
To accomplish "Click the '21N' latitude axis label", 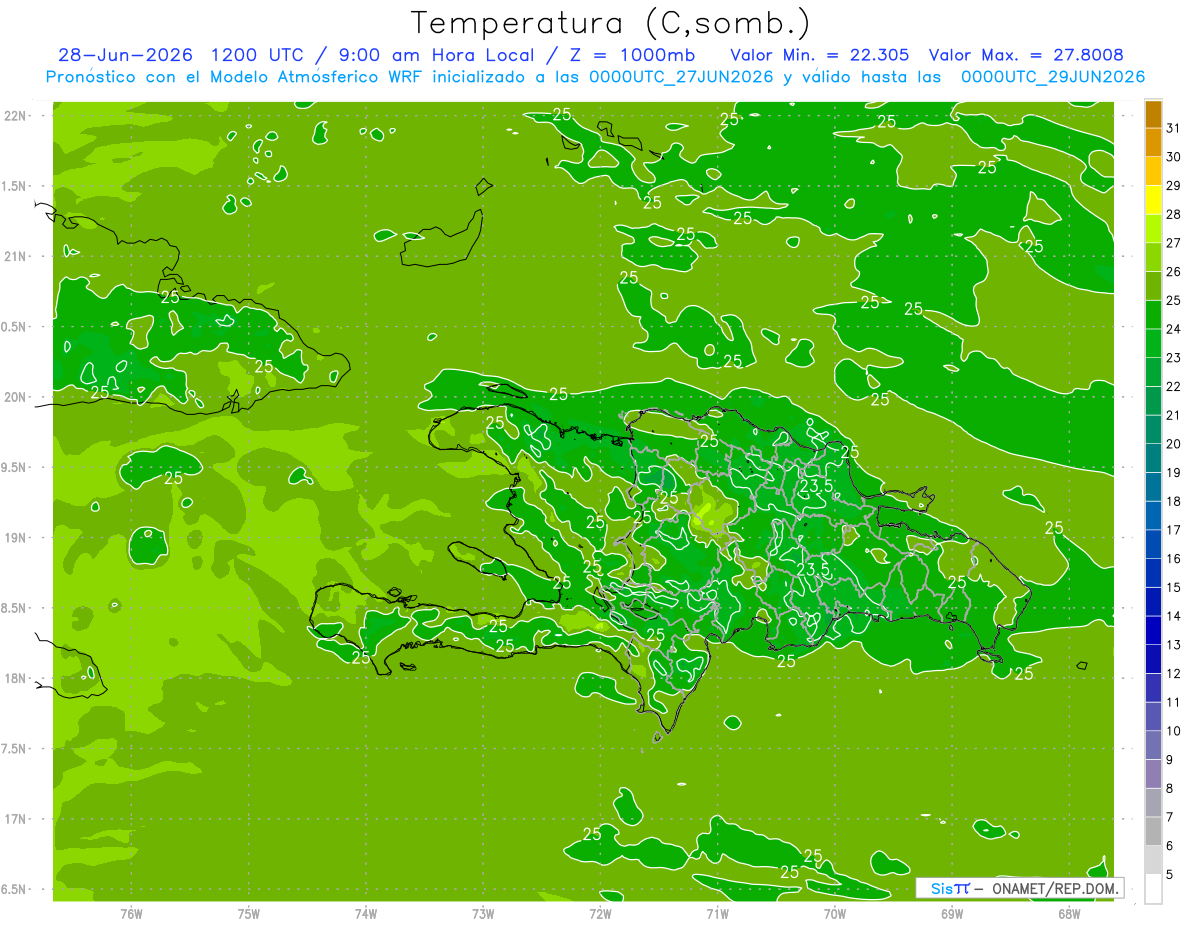I will (15, 256).
